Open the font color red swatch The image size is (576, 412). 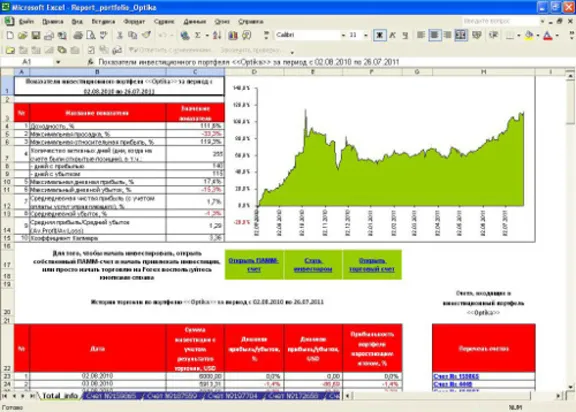(x=548, y=35)
